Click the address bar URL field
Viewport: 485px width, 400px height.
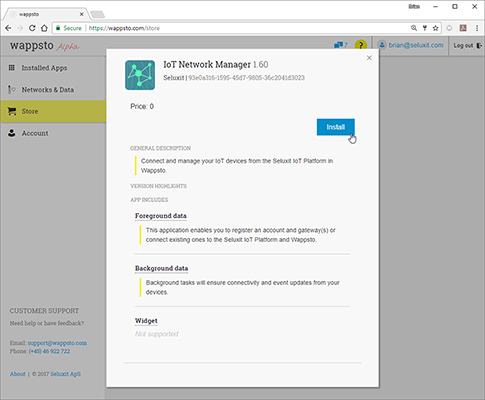click(x=247, y=28)
